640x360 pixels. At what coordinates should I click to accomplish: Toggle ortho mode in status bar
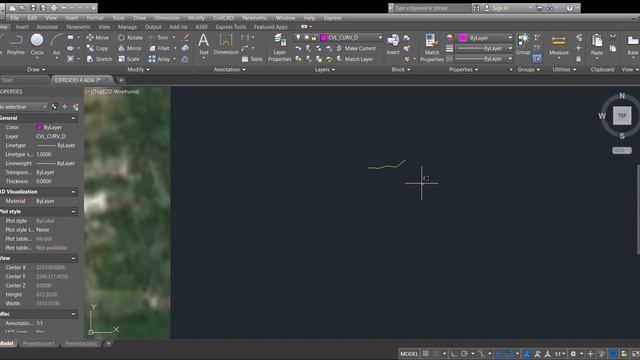pyautogui.click(x=454, y=353)
